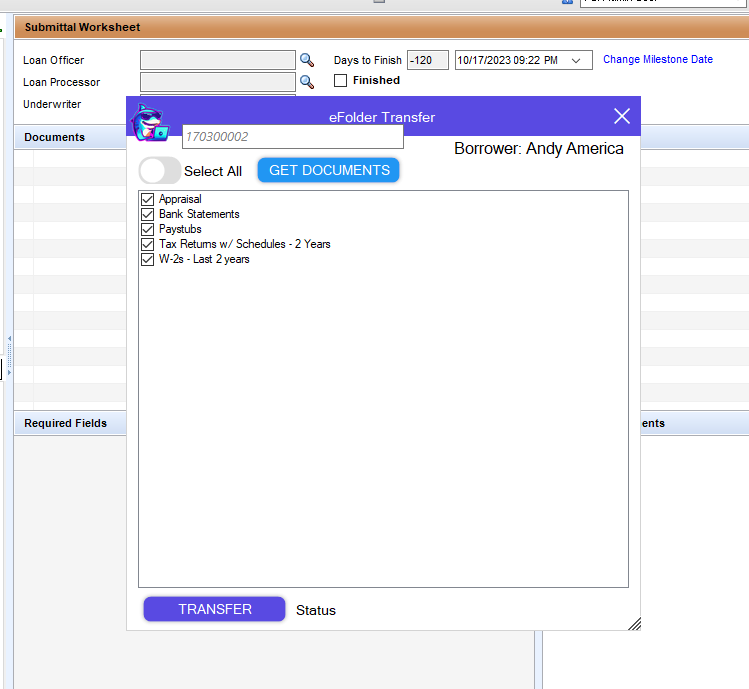
Task: Close the eFolder Transfer dialog
Action: click(621, 117)
